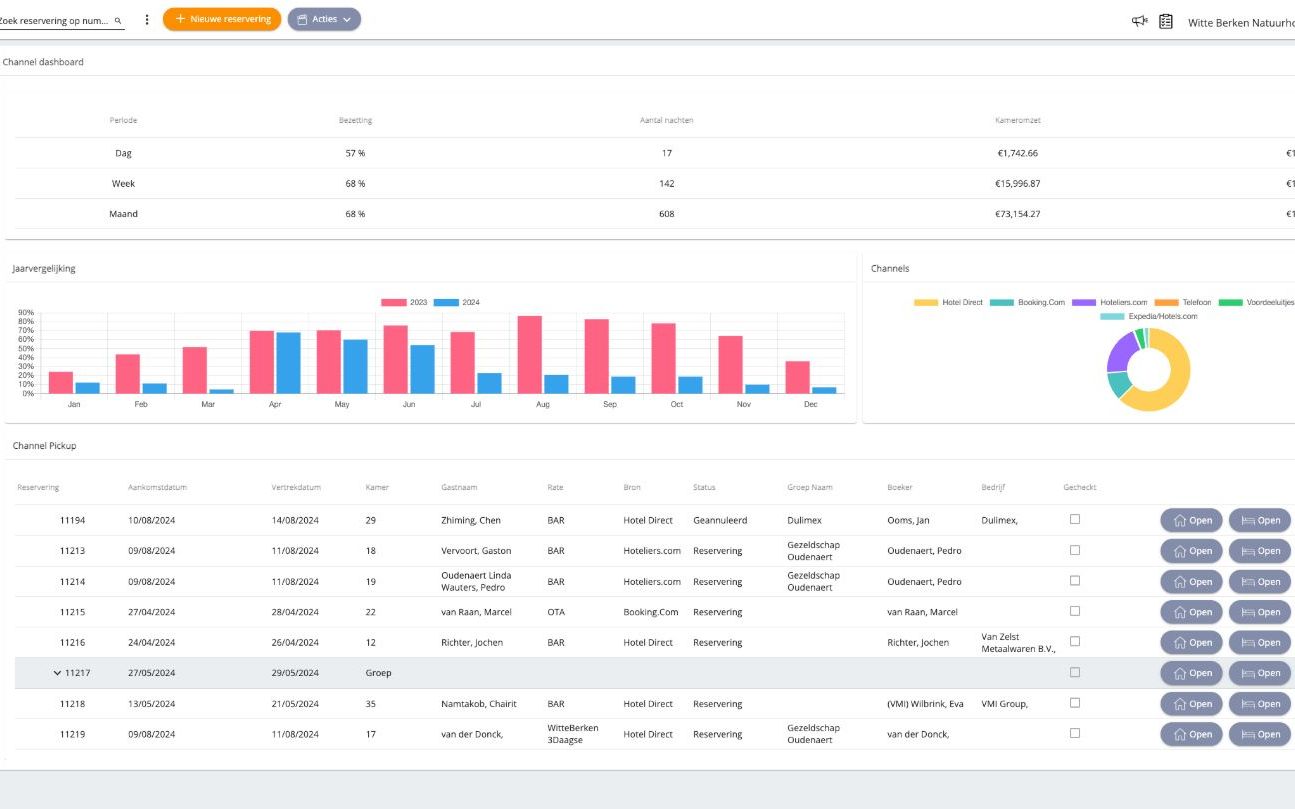Sort table by Aankomstdatum column header

click(x=157, y=487)
